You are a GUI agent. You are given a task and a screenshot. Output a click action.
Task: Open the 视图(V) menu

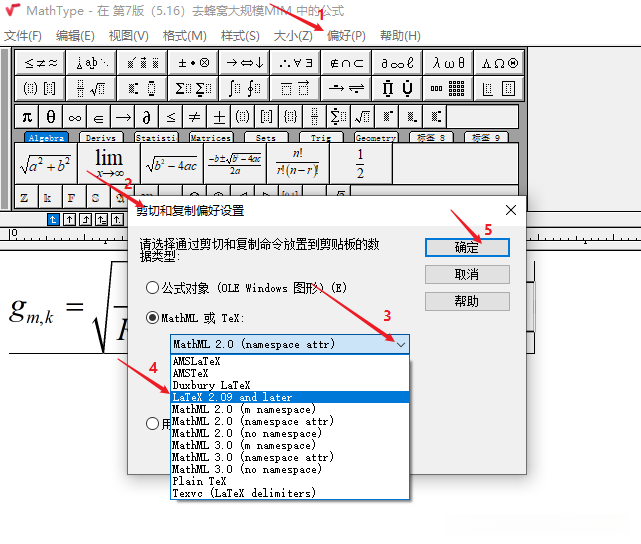click(128, 36)
